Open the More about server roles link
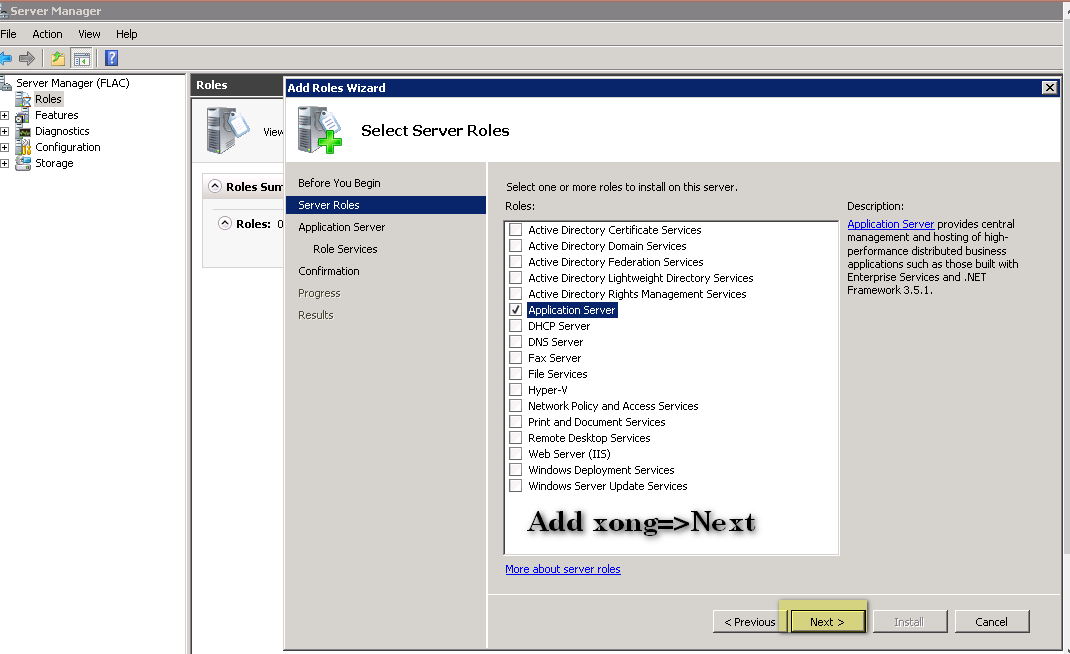The width and height of the screenshot is (1070, 654). pyautogui.click(x=563, y=569)
